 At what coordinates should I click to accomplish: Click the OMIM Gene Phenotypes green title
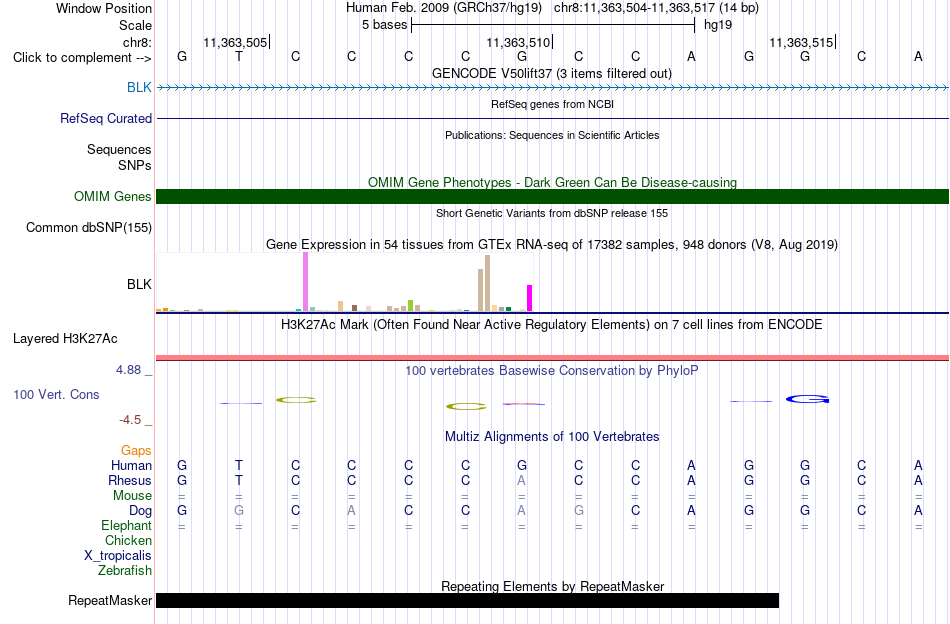[x=552, y=182]
